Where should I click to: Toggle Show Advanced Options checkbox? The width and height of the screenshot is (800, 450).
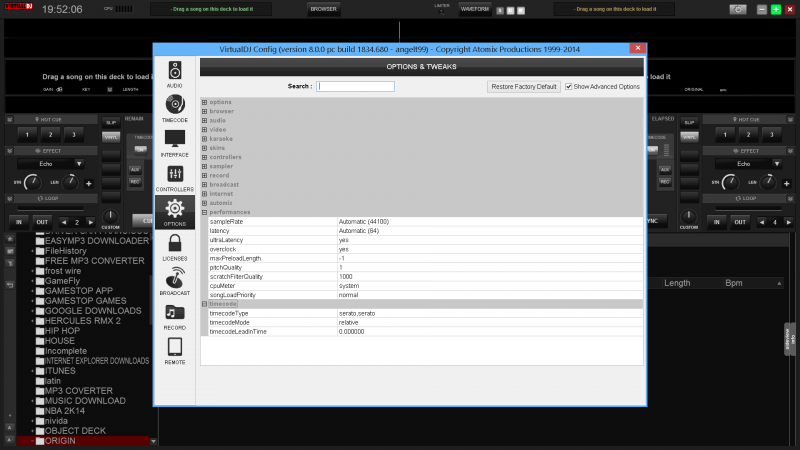(568, 87)
